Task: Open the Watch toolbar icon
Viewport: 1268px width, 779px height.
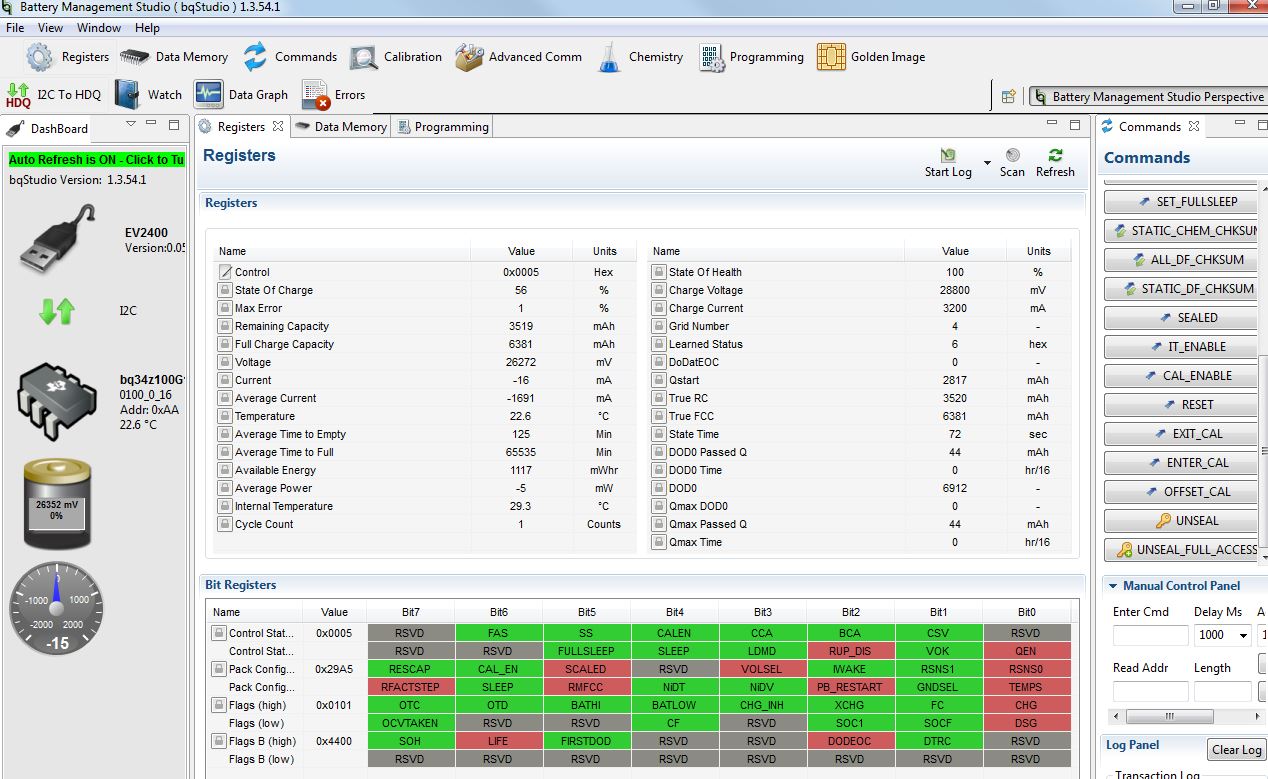Action: pos(127,95)
